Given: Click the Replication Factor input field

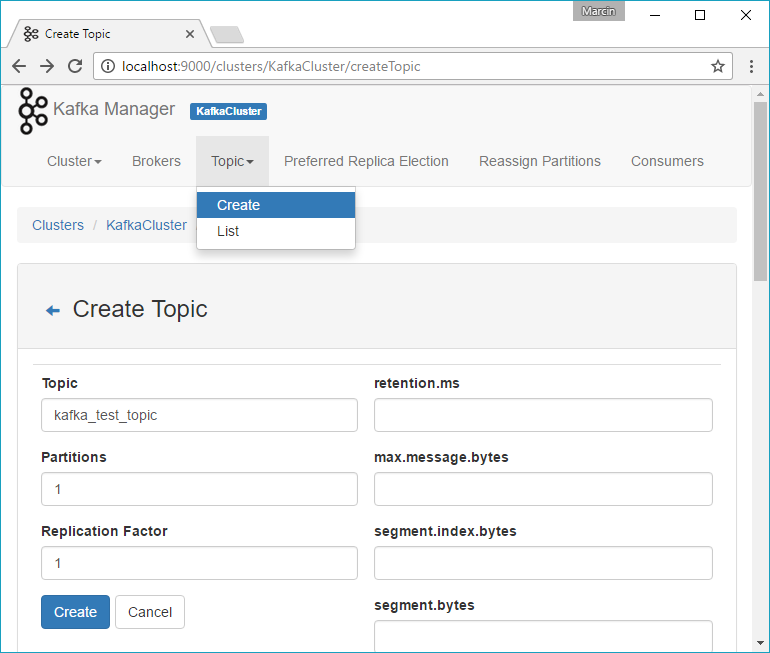Looking at the screenshot, I should pos(199,563).
